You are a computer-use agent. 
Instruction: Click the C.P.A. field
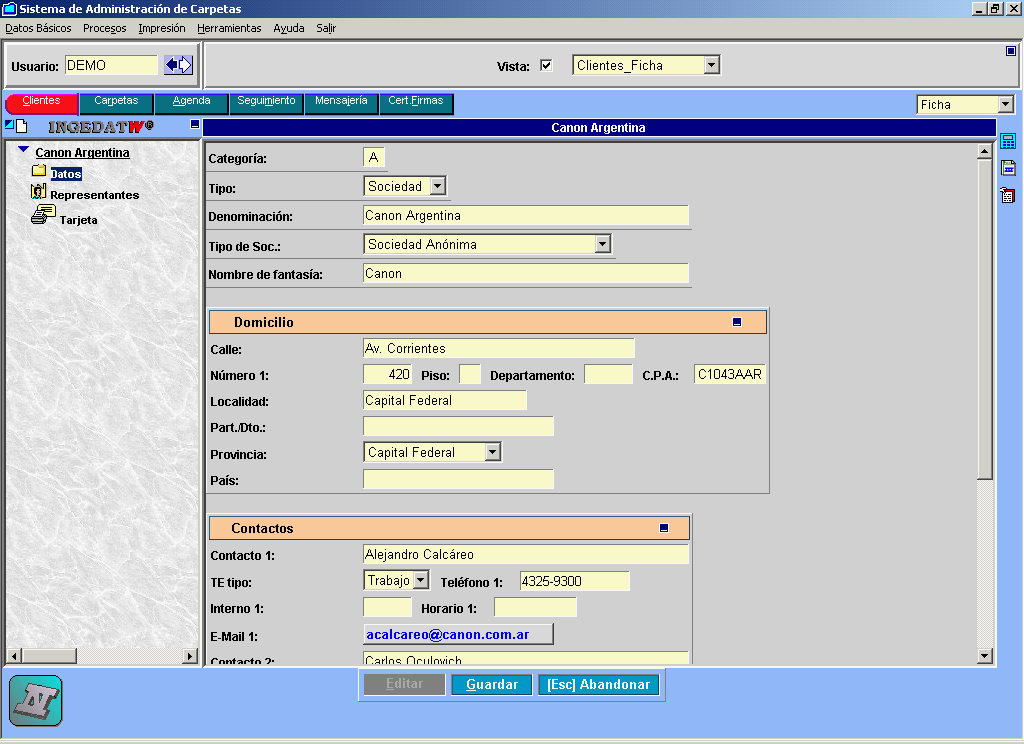pyautogui.click(x=729, y=374)
